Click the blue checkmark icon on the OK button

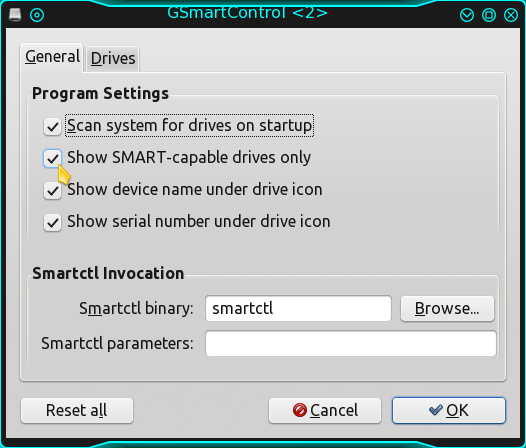pyautogui.click(x=436, y=410)
